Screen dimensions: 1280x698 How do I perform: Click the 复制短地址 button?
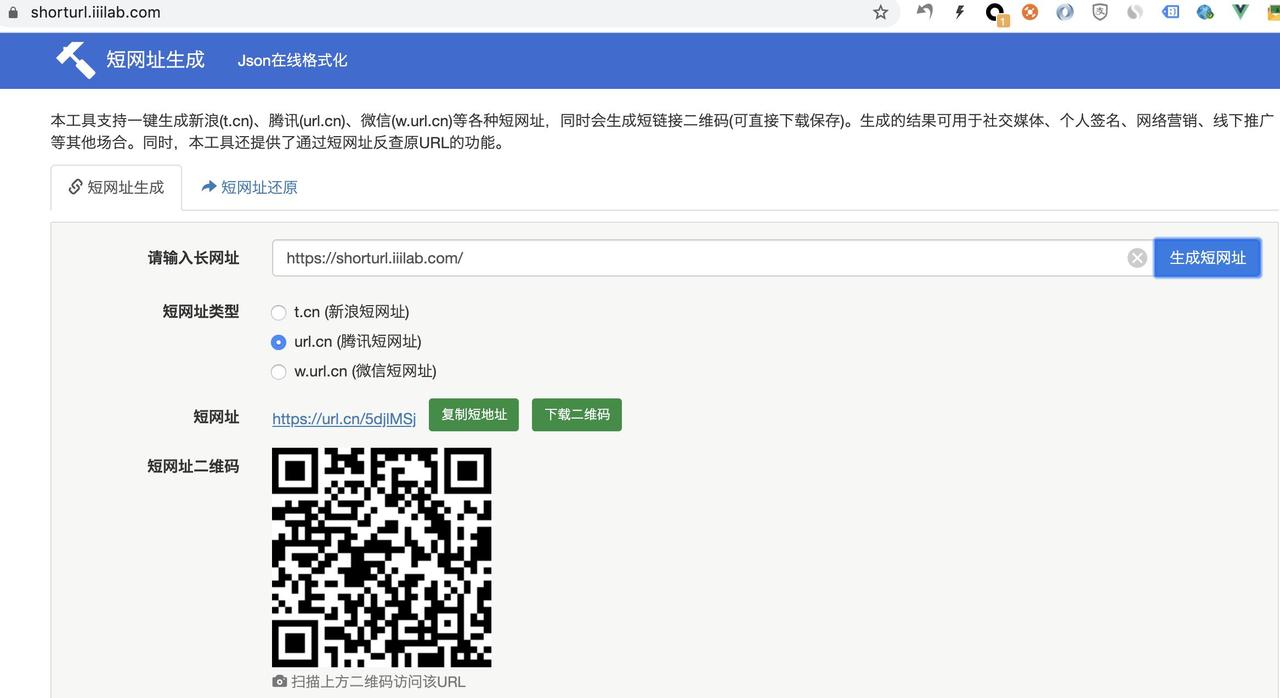tap(474, 414)
